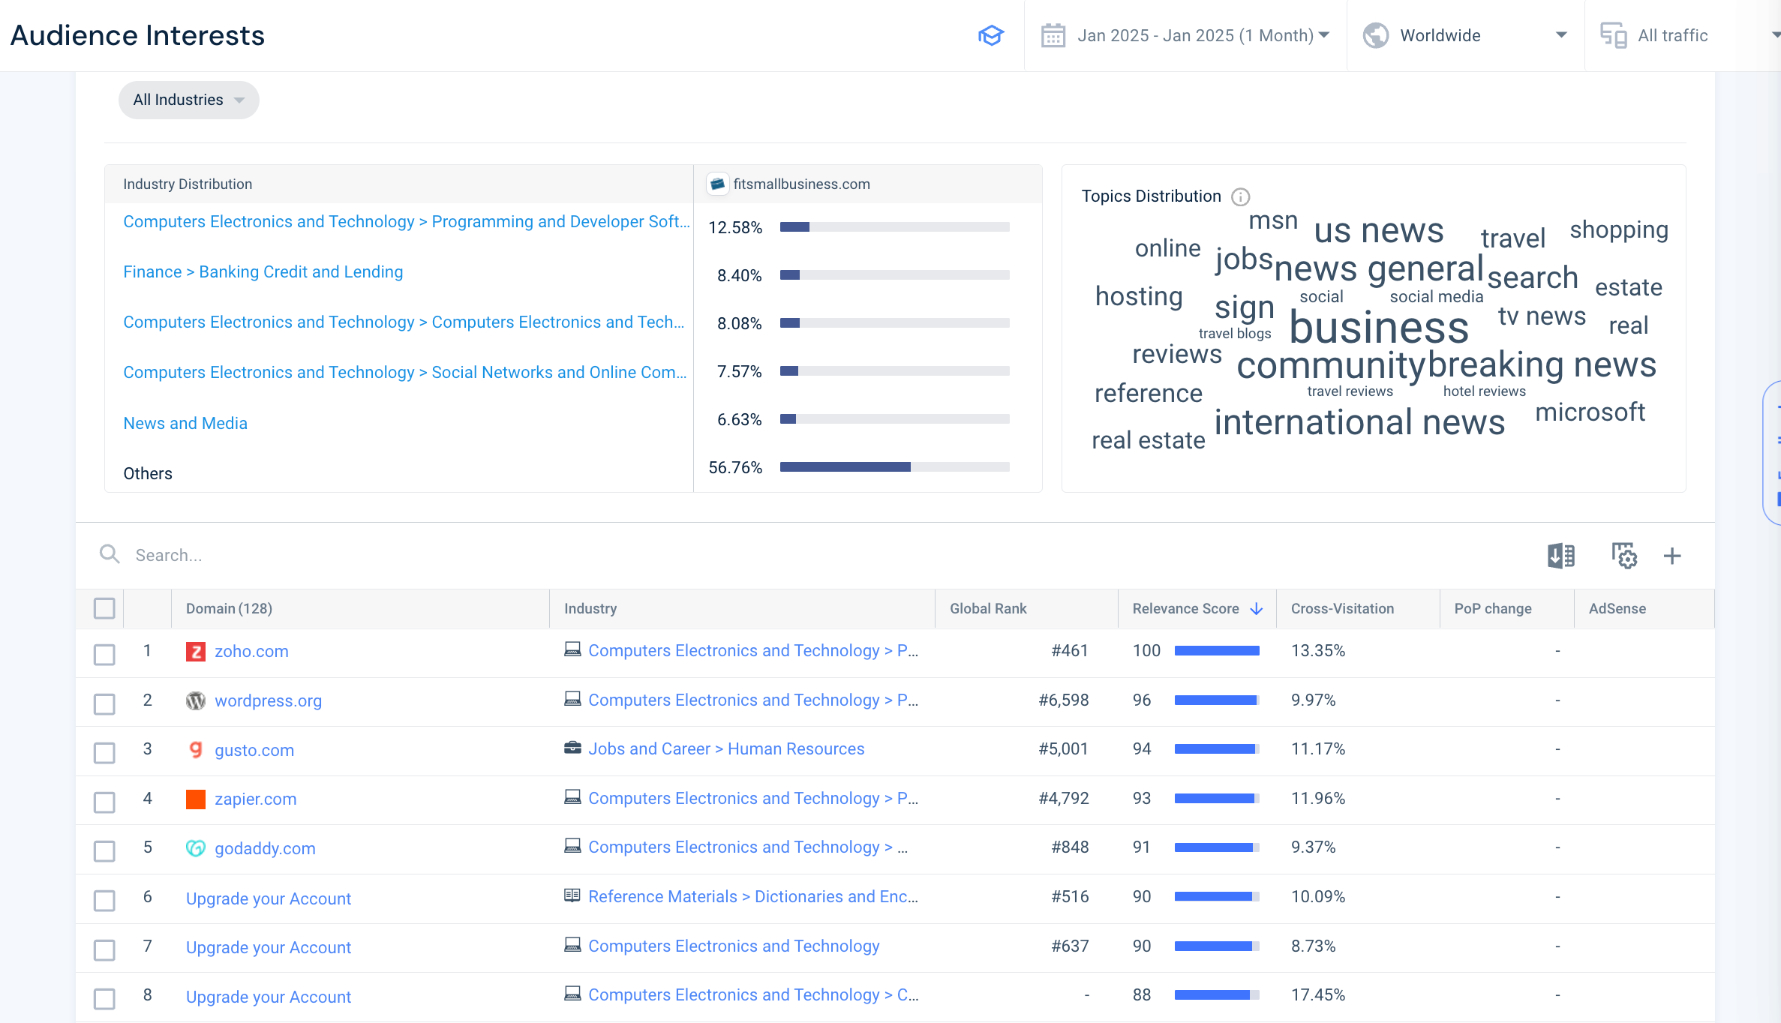Click the laptop industry icon in zoho.com row

(x=572, y=650)
